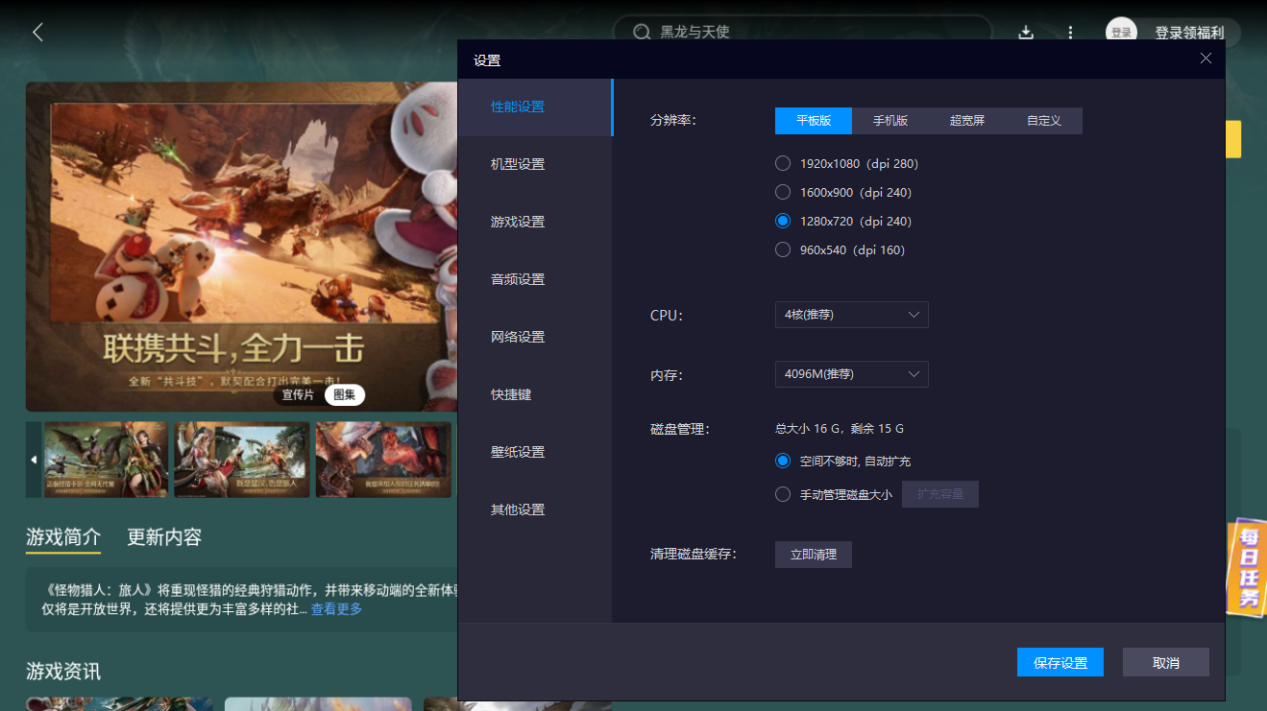
Task: Expand the memory size dropdown
Action: click(x=851, y=374)
